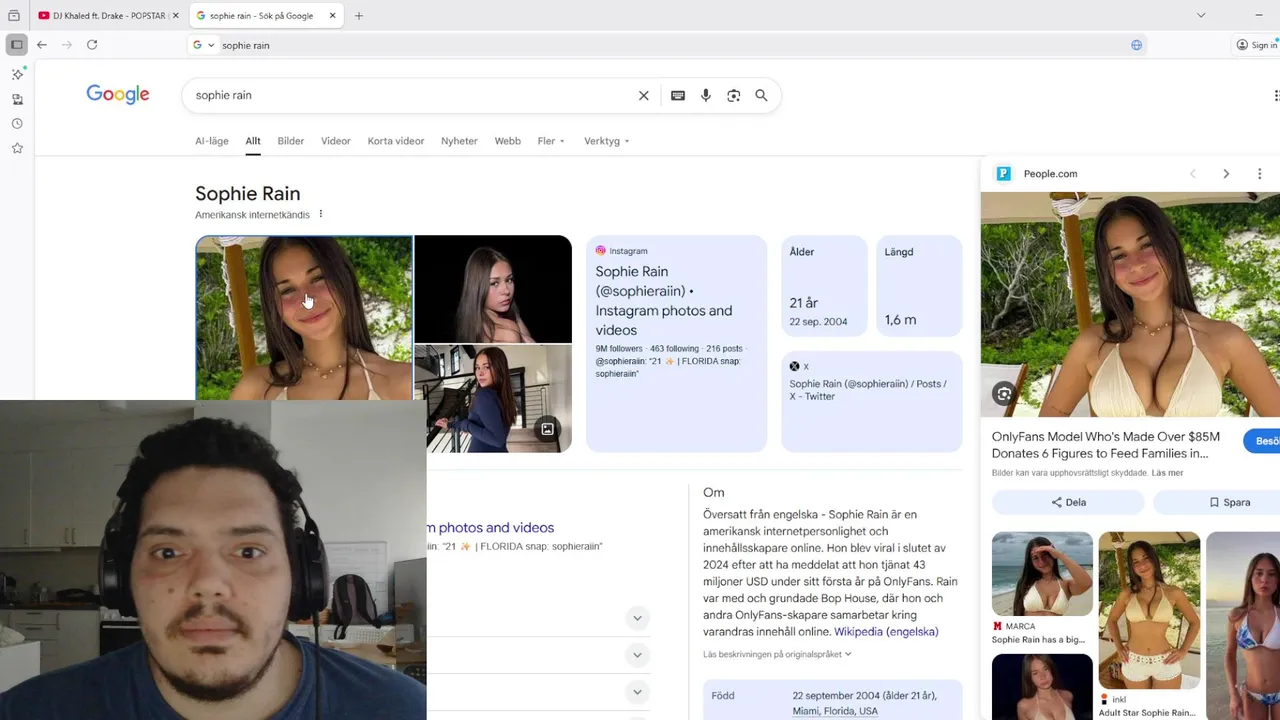The image size is (1280, 720).
Task: Open a new browser tab with plus icon
Action: (359, 16)
